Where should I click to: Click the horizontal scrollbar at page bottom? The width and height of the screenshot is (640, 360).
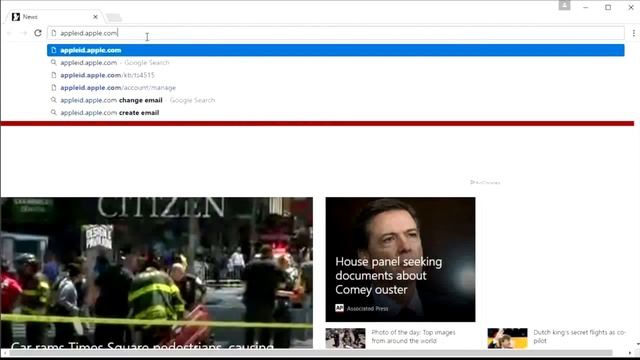tap(311, 353)
